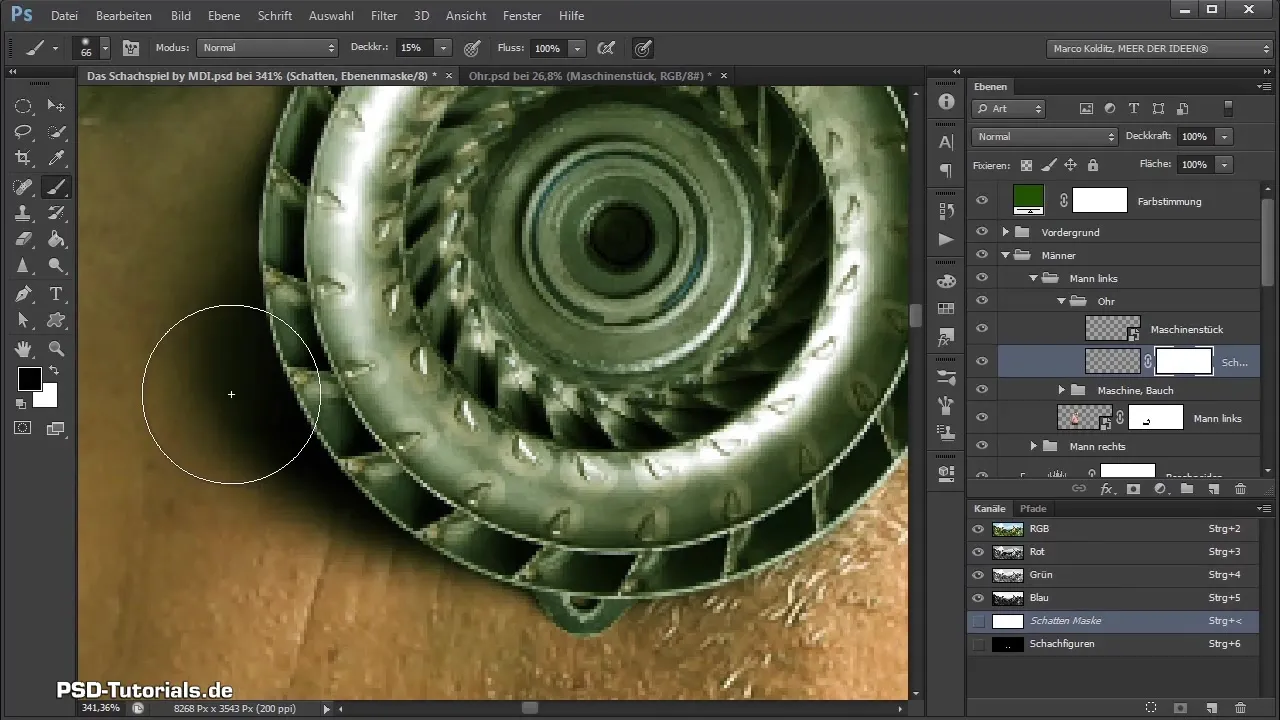Open the workspace switcher dropdown
The image size is (1280, 720).
(x=1160, y=48)
